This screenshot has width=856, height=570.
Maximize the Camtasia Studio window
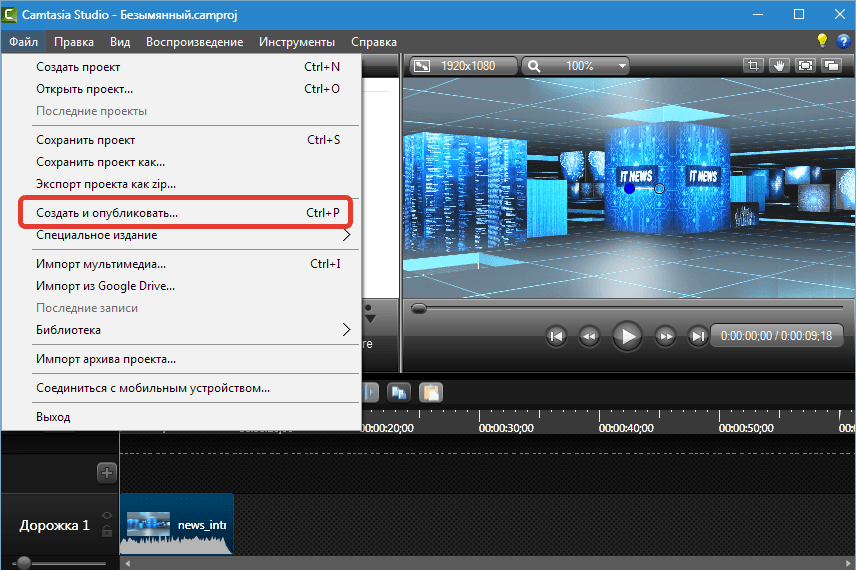[x=799, y=14]
